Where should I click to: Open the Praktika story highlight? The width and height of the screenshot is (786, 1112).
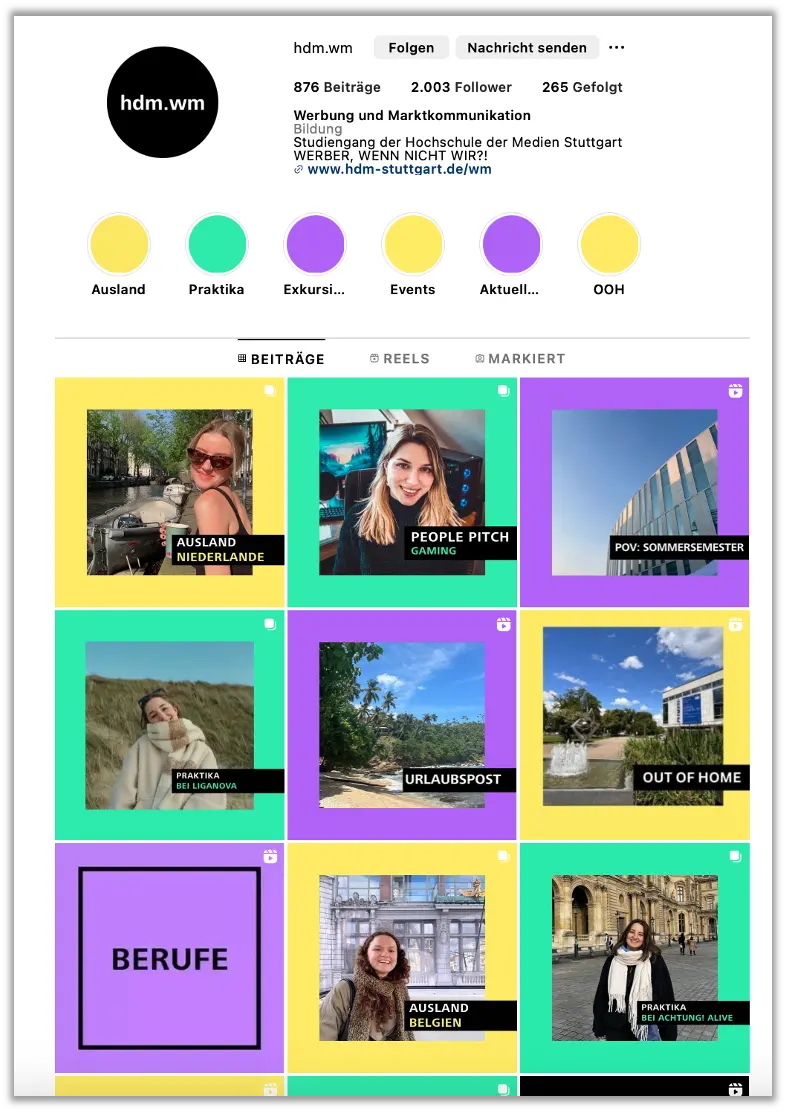pyautogui.click(x=217, y=245)
